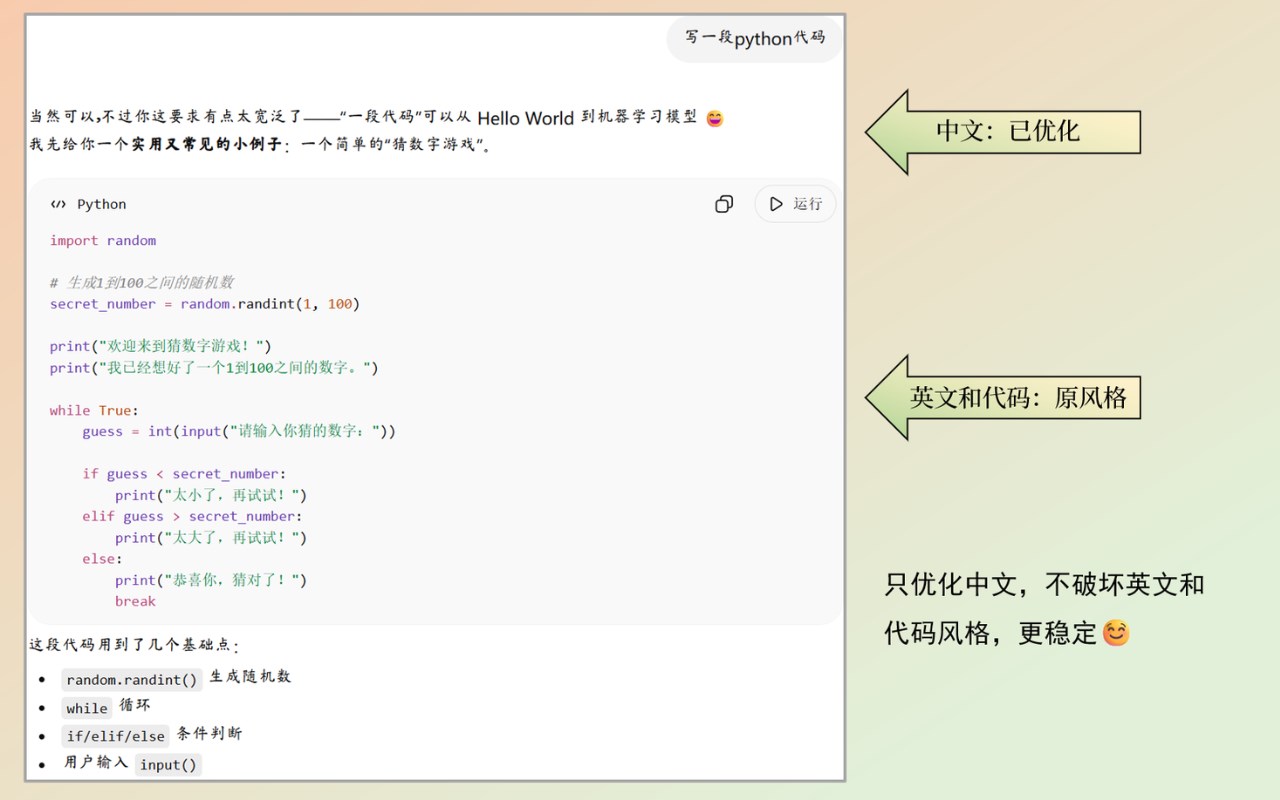Click the bullet text 生成随机数
Screen dimensions: 1280x800
pyautogui.click(x=250, y=677)
